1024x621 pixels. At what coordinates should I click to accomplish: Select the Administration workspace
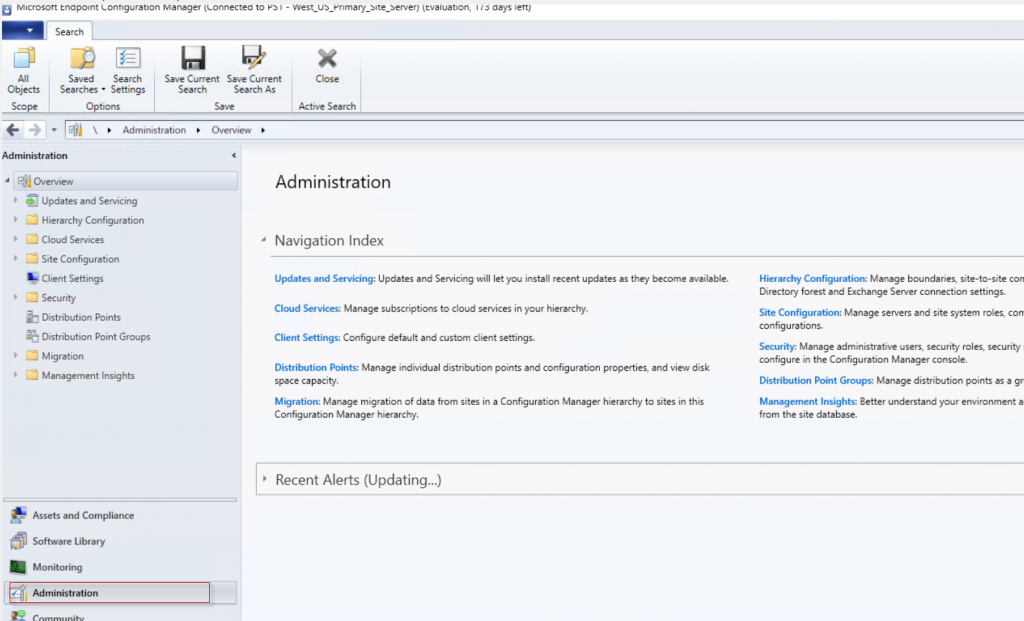(120, 593)
